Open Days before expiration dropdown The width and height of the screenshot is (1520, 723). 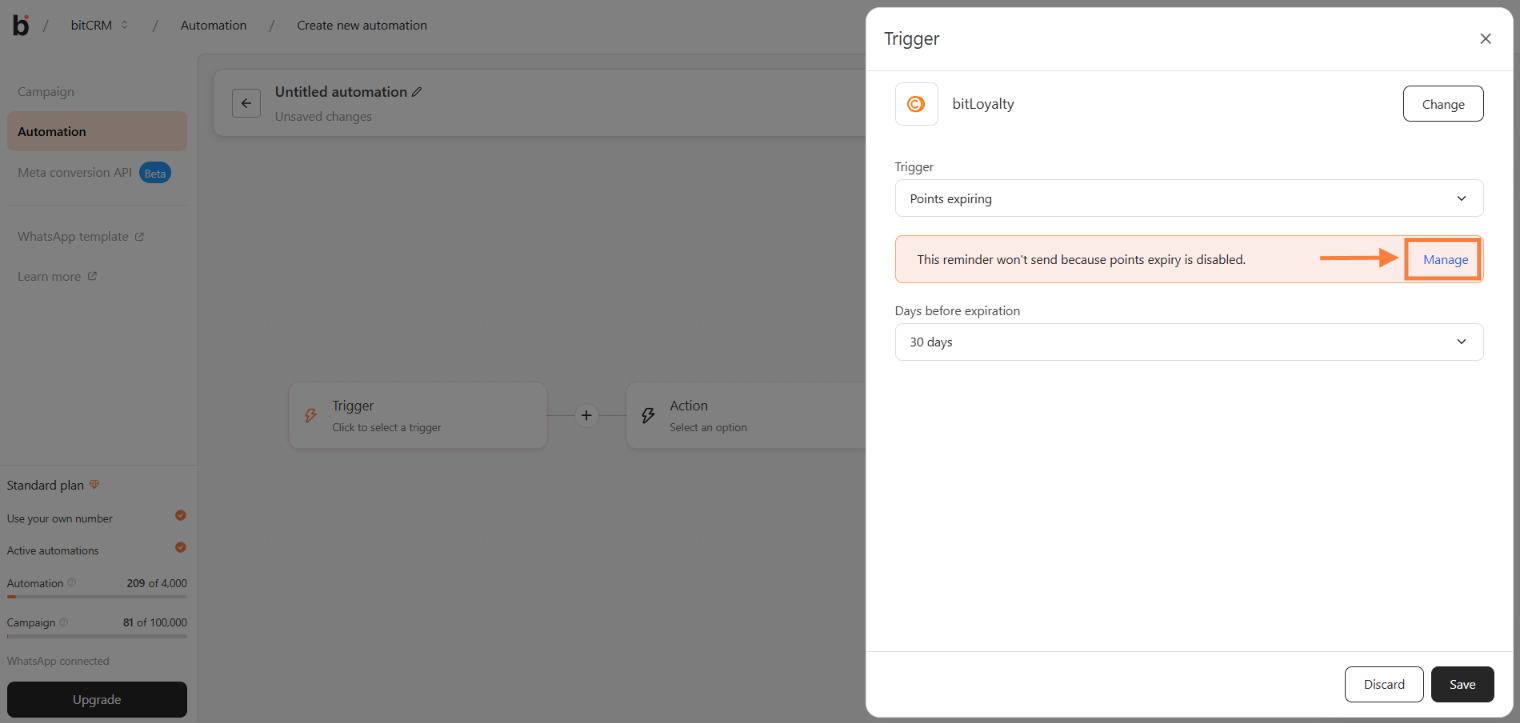coord(1189,342)
